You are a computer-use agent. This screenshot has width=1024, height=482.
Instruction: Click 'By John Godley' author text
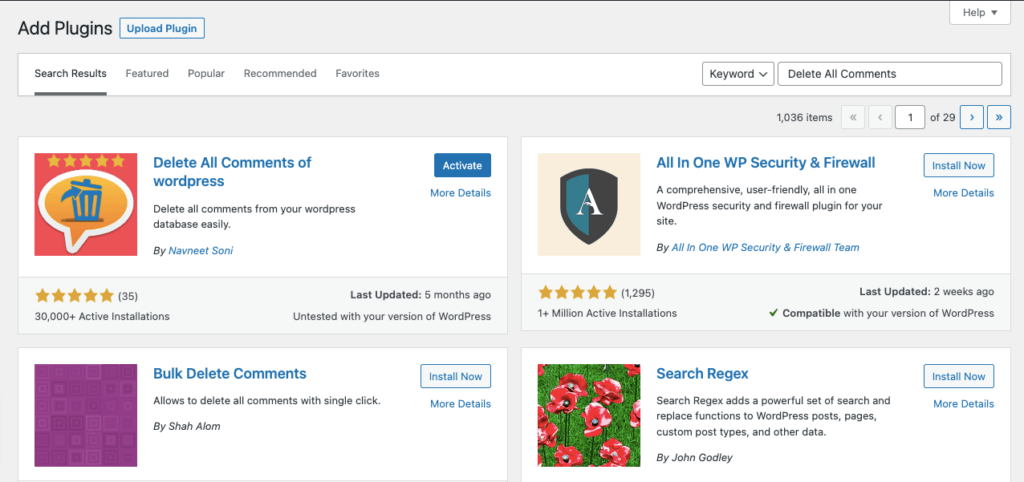tap(694, 458)
